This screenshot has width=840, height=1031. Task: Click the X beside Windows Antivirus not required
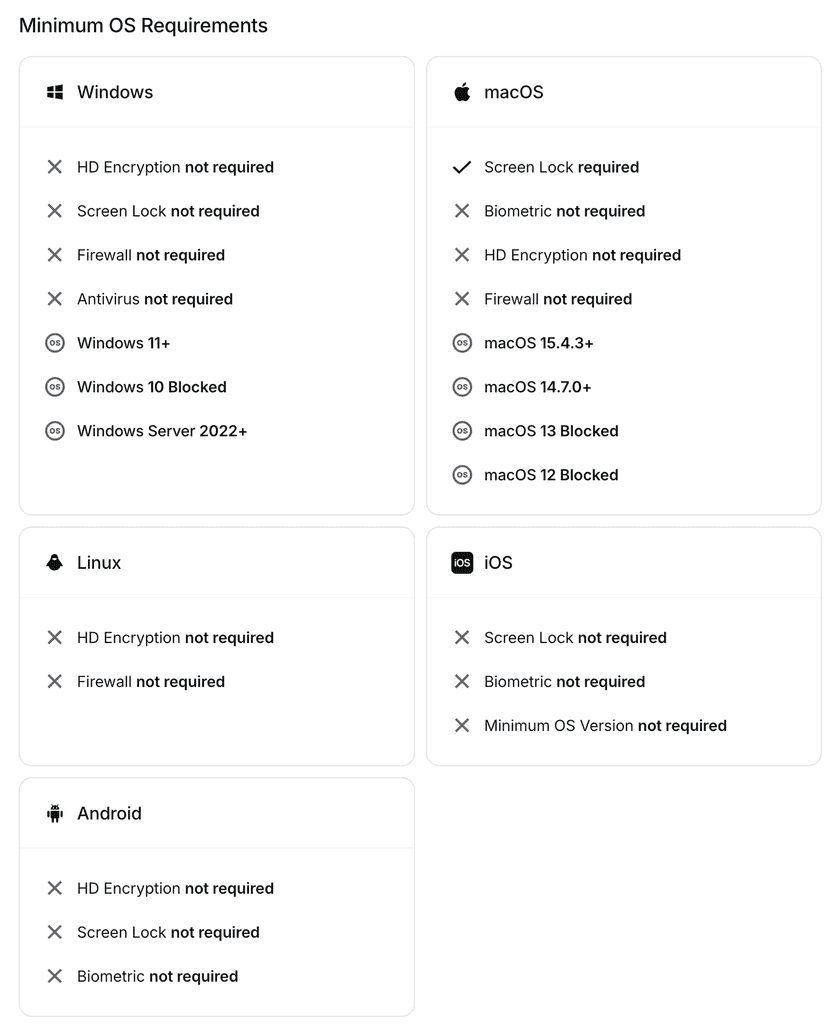pyautogui.click(x=55, y=299)
